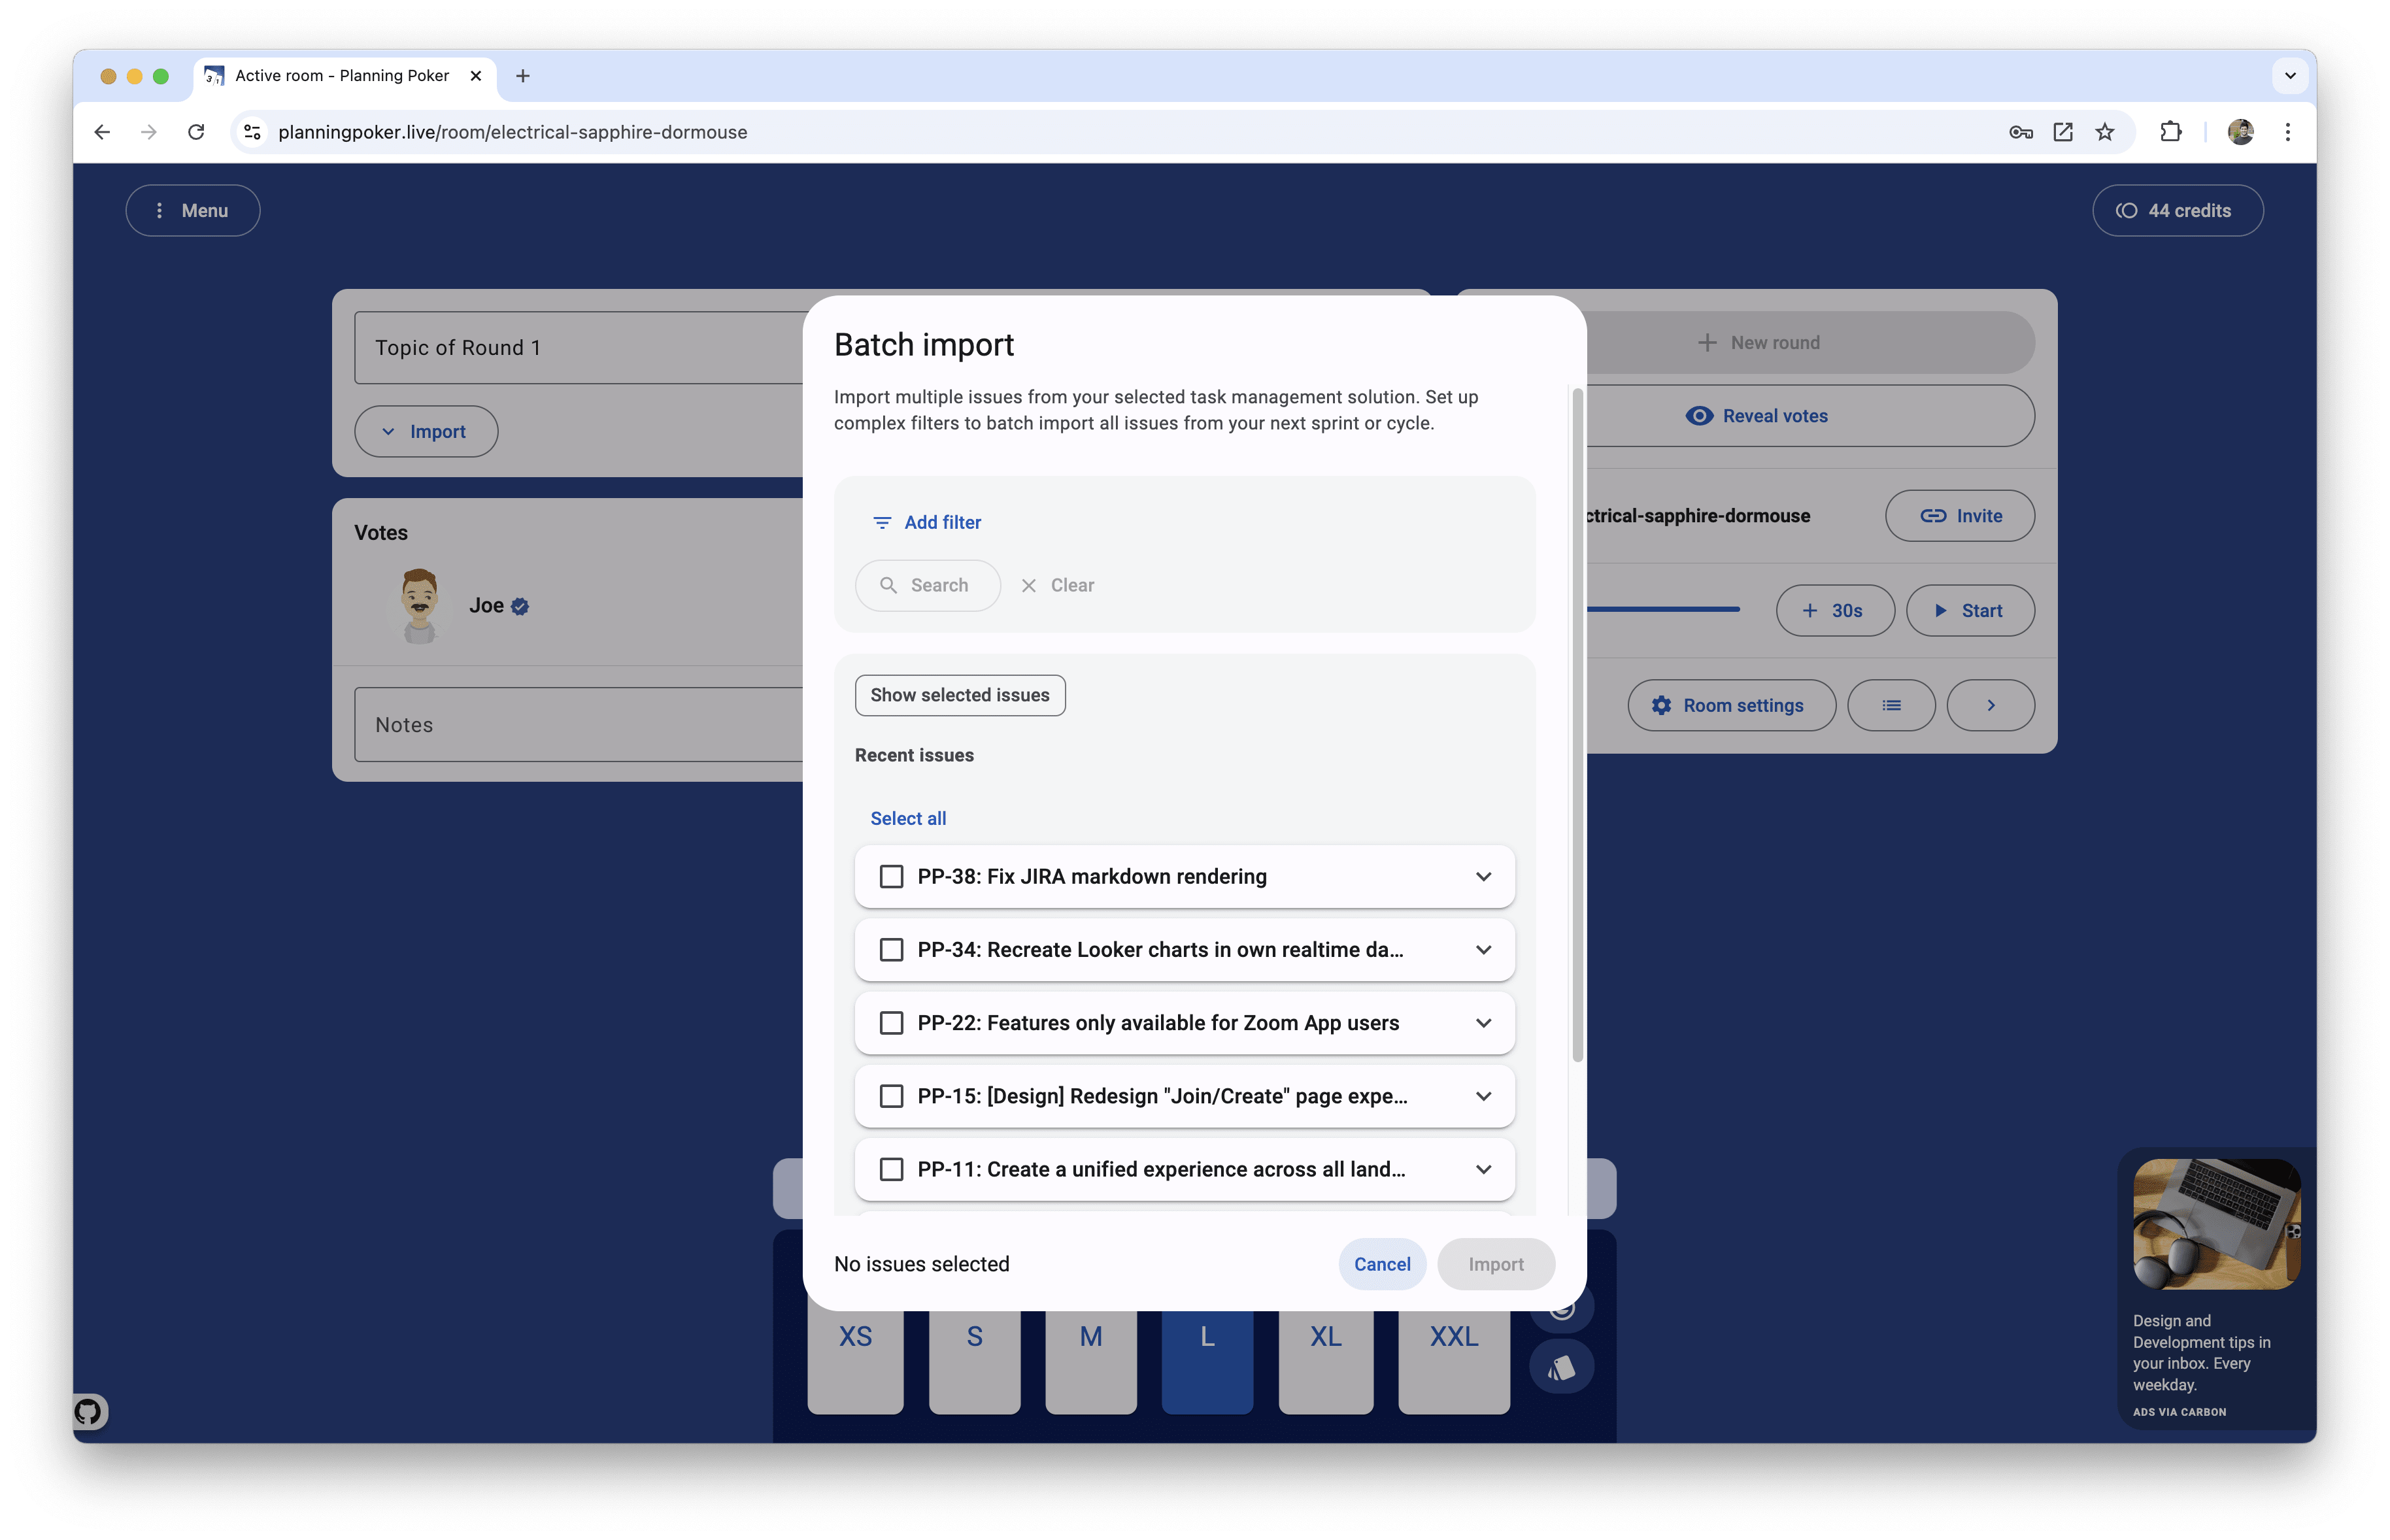Open the browser extensions puzzle icon
Screen dimensions: 2390x1540
[x=2170, y=132]
